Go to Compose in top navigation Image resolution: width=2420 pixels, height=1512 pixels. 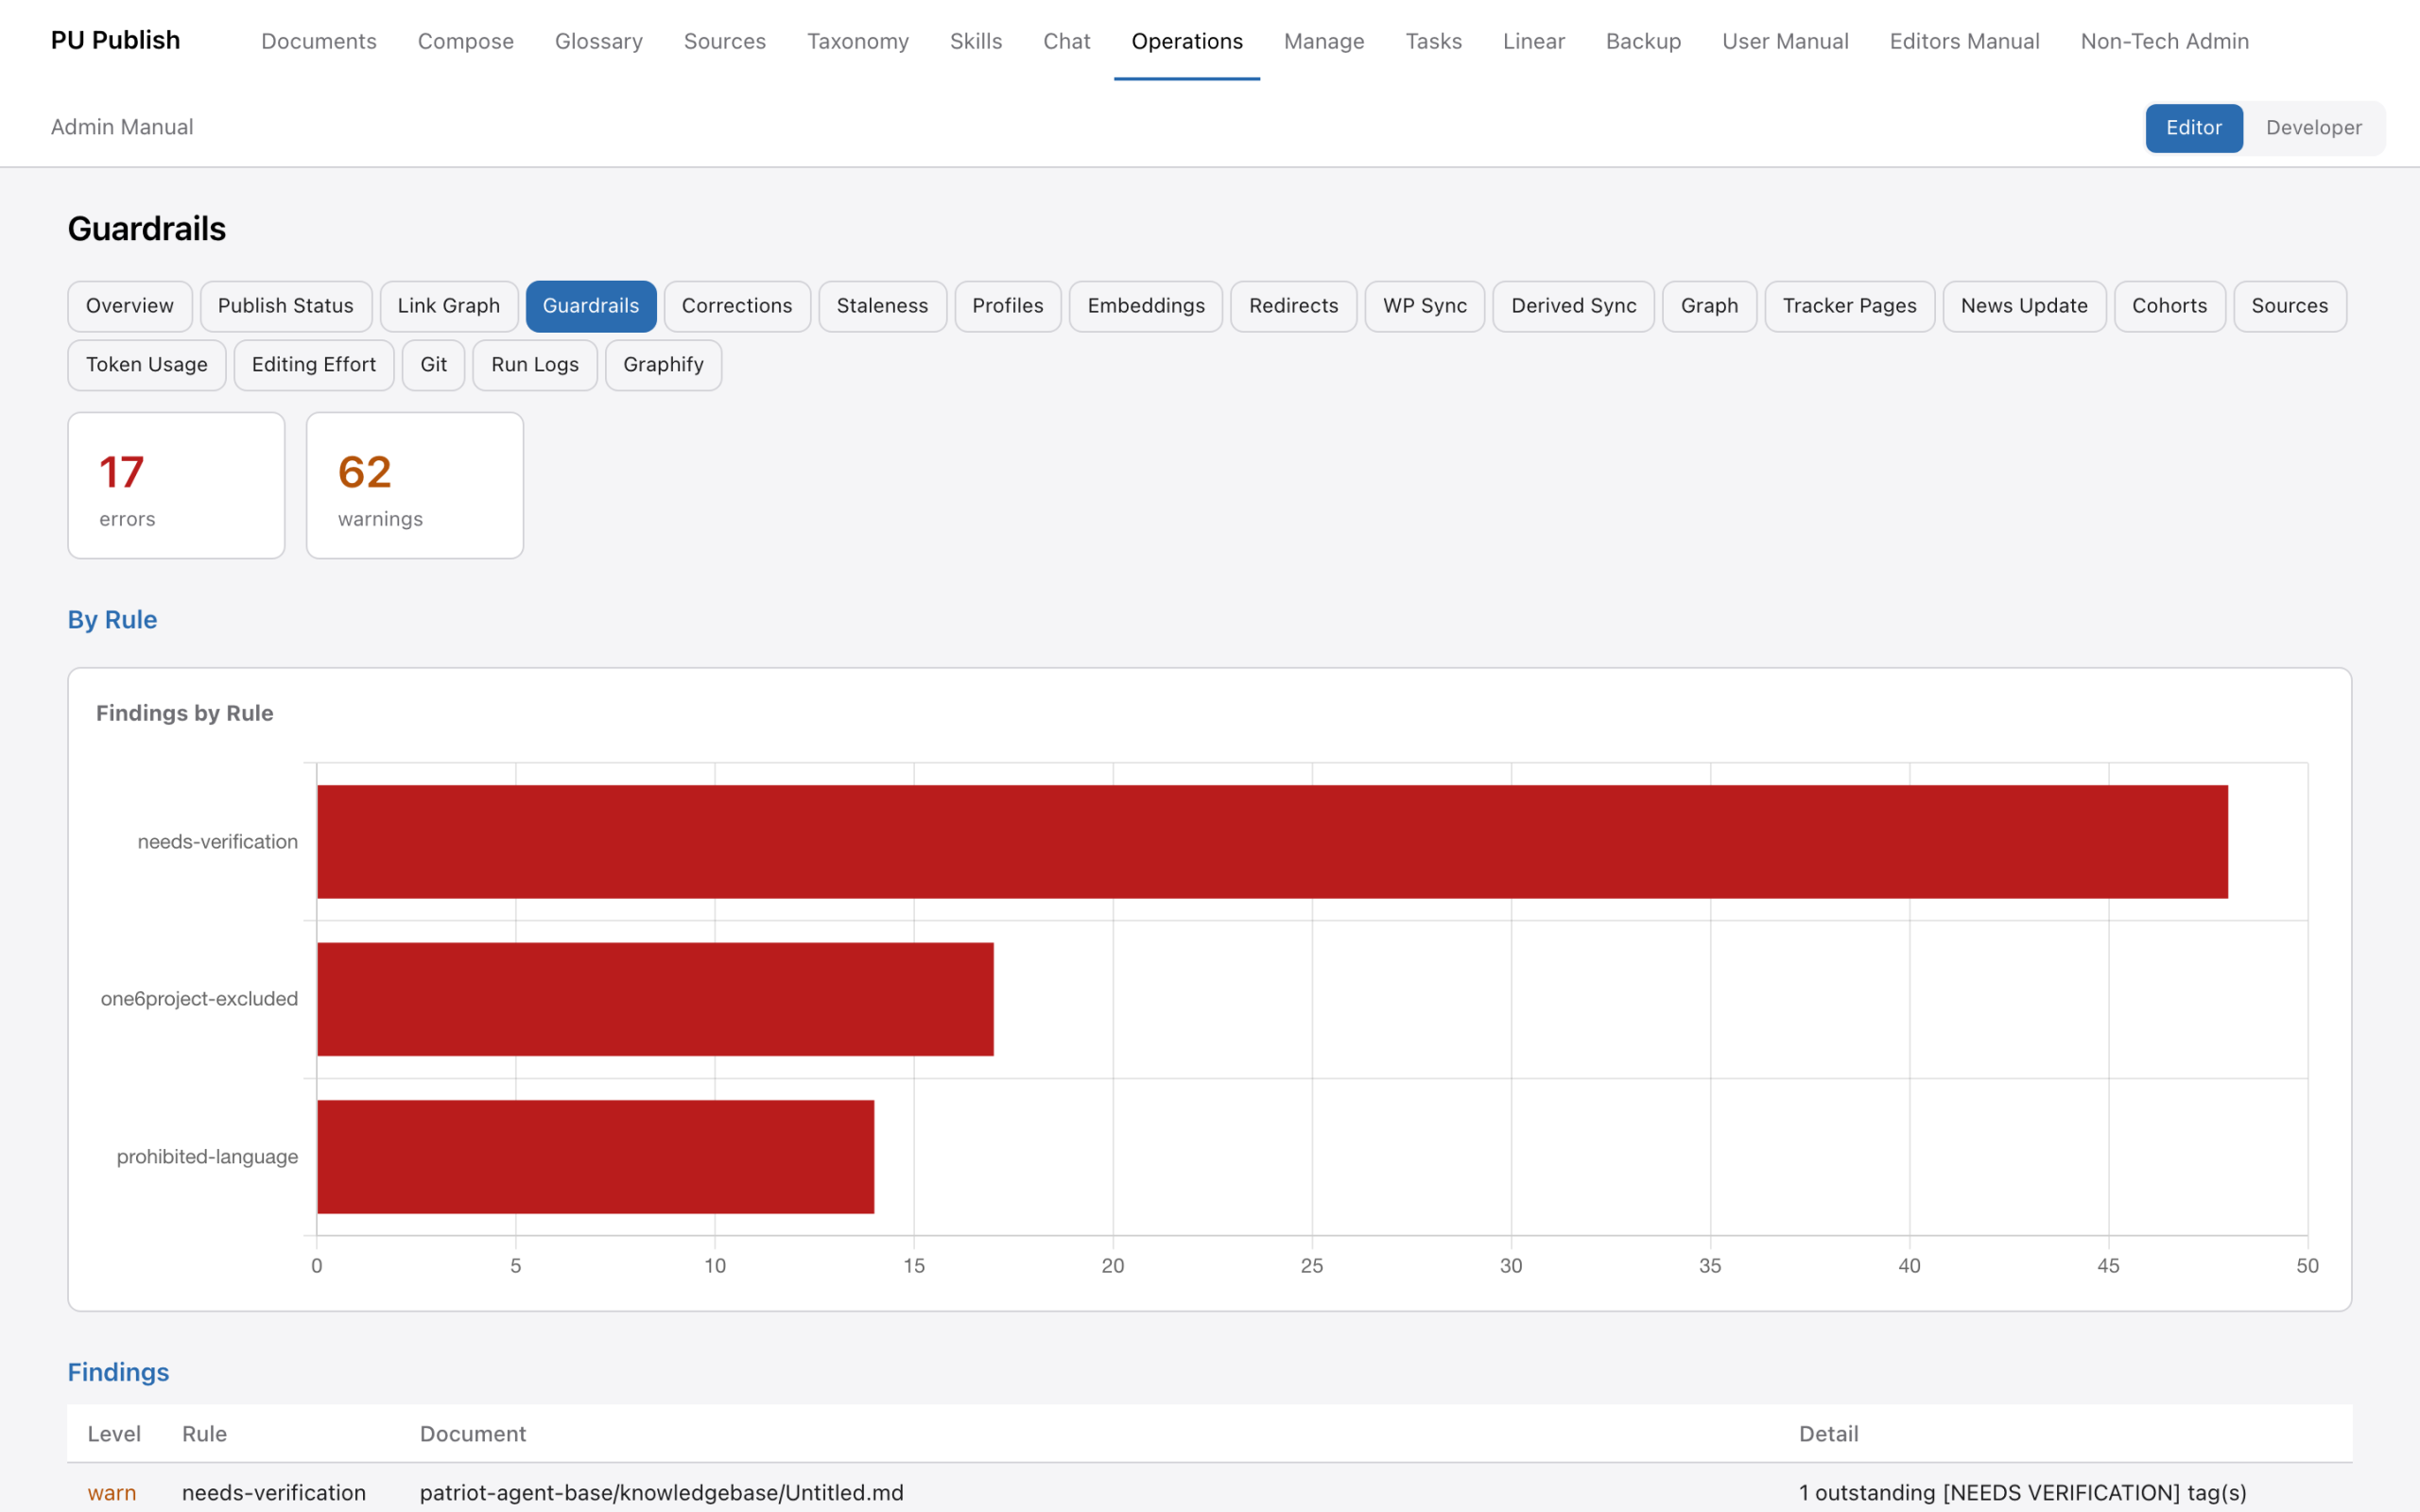click(x=466, y=41)
